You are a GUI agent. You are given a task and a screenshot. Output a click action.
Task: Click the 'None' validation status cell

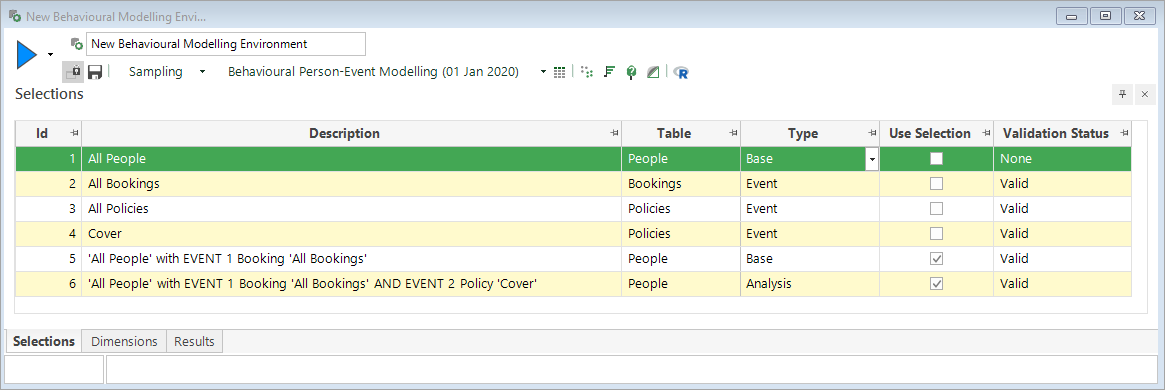coord(1062,159)
